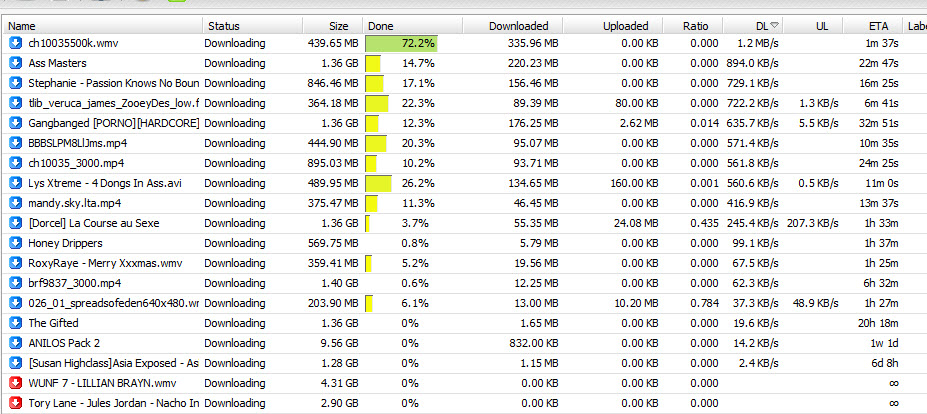Click the icon for [Dorcel] La Course torrent
The width and height of the screenshot is (927, 414).
tap(15, 223)
